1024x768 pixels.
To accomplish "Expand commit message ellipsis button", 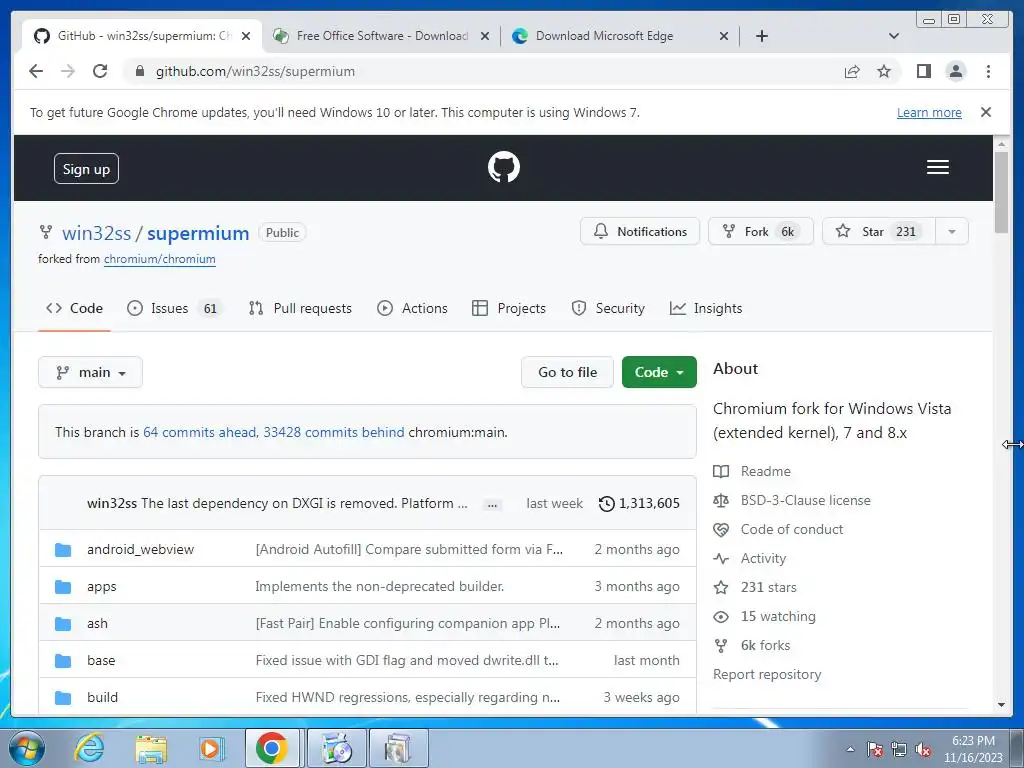I will tap(492, 504).
